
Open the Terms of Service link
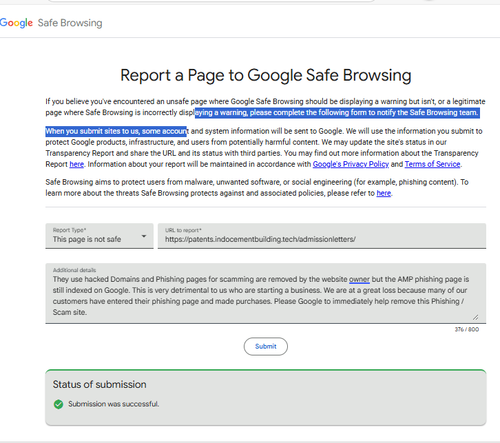click(432, 164)
